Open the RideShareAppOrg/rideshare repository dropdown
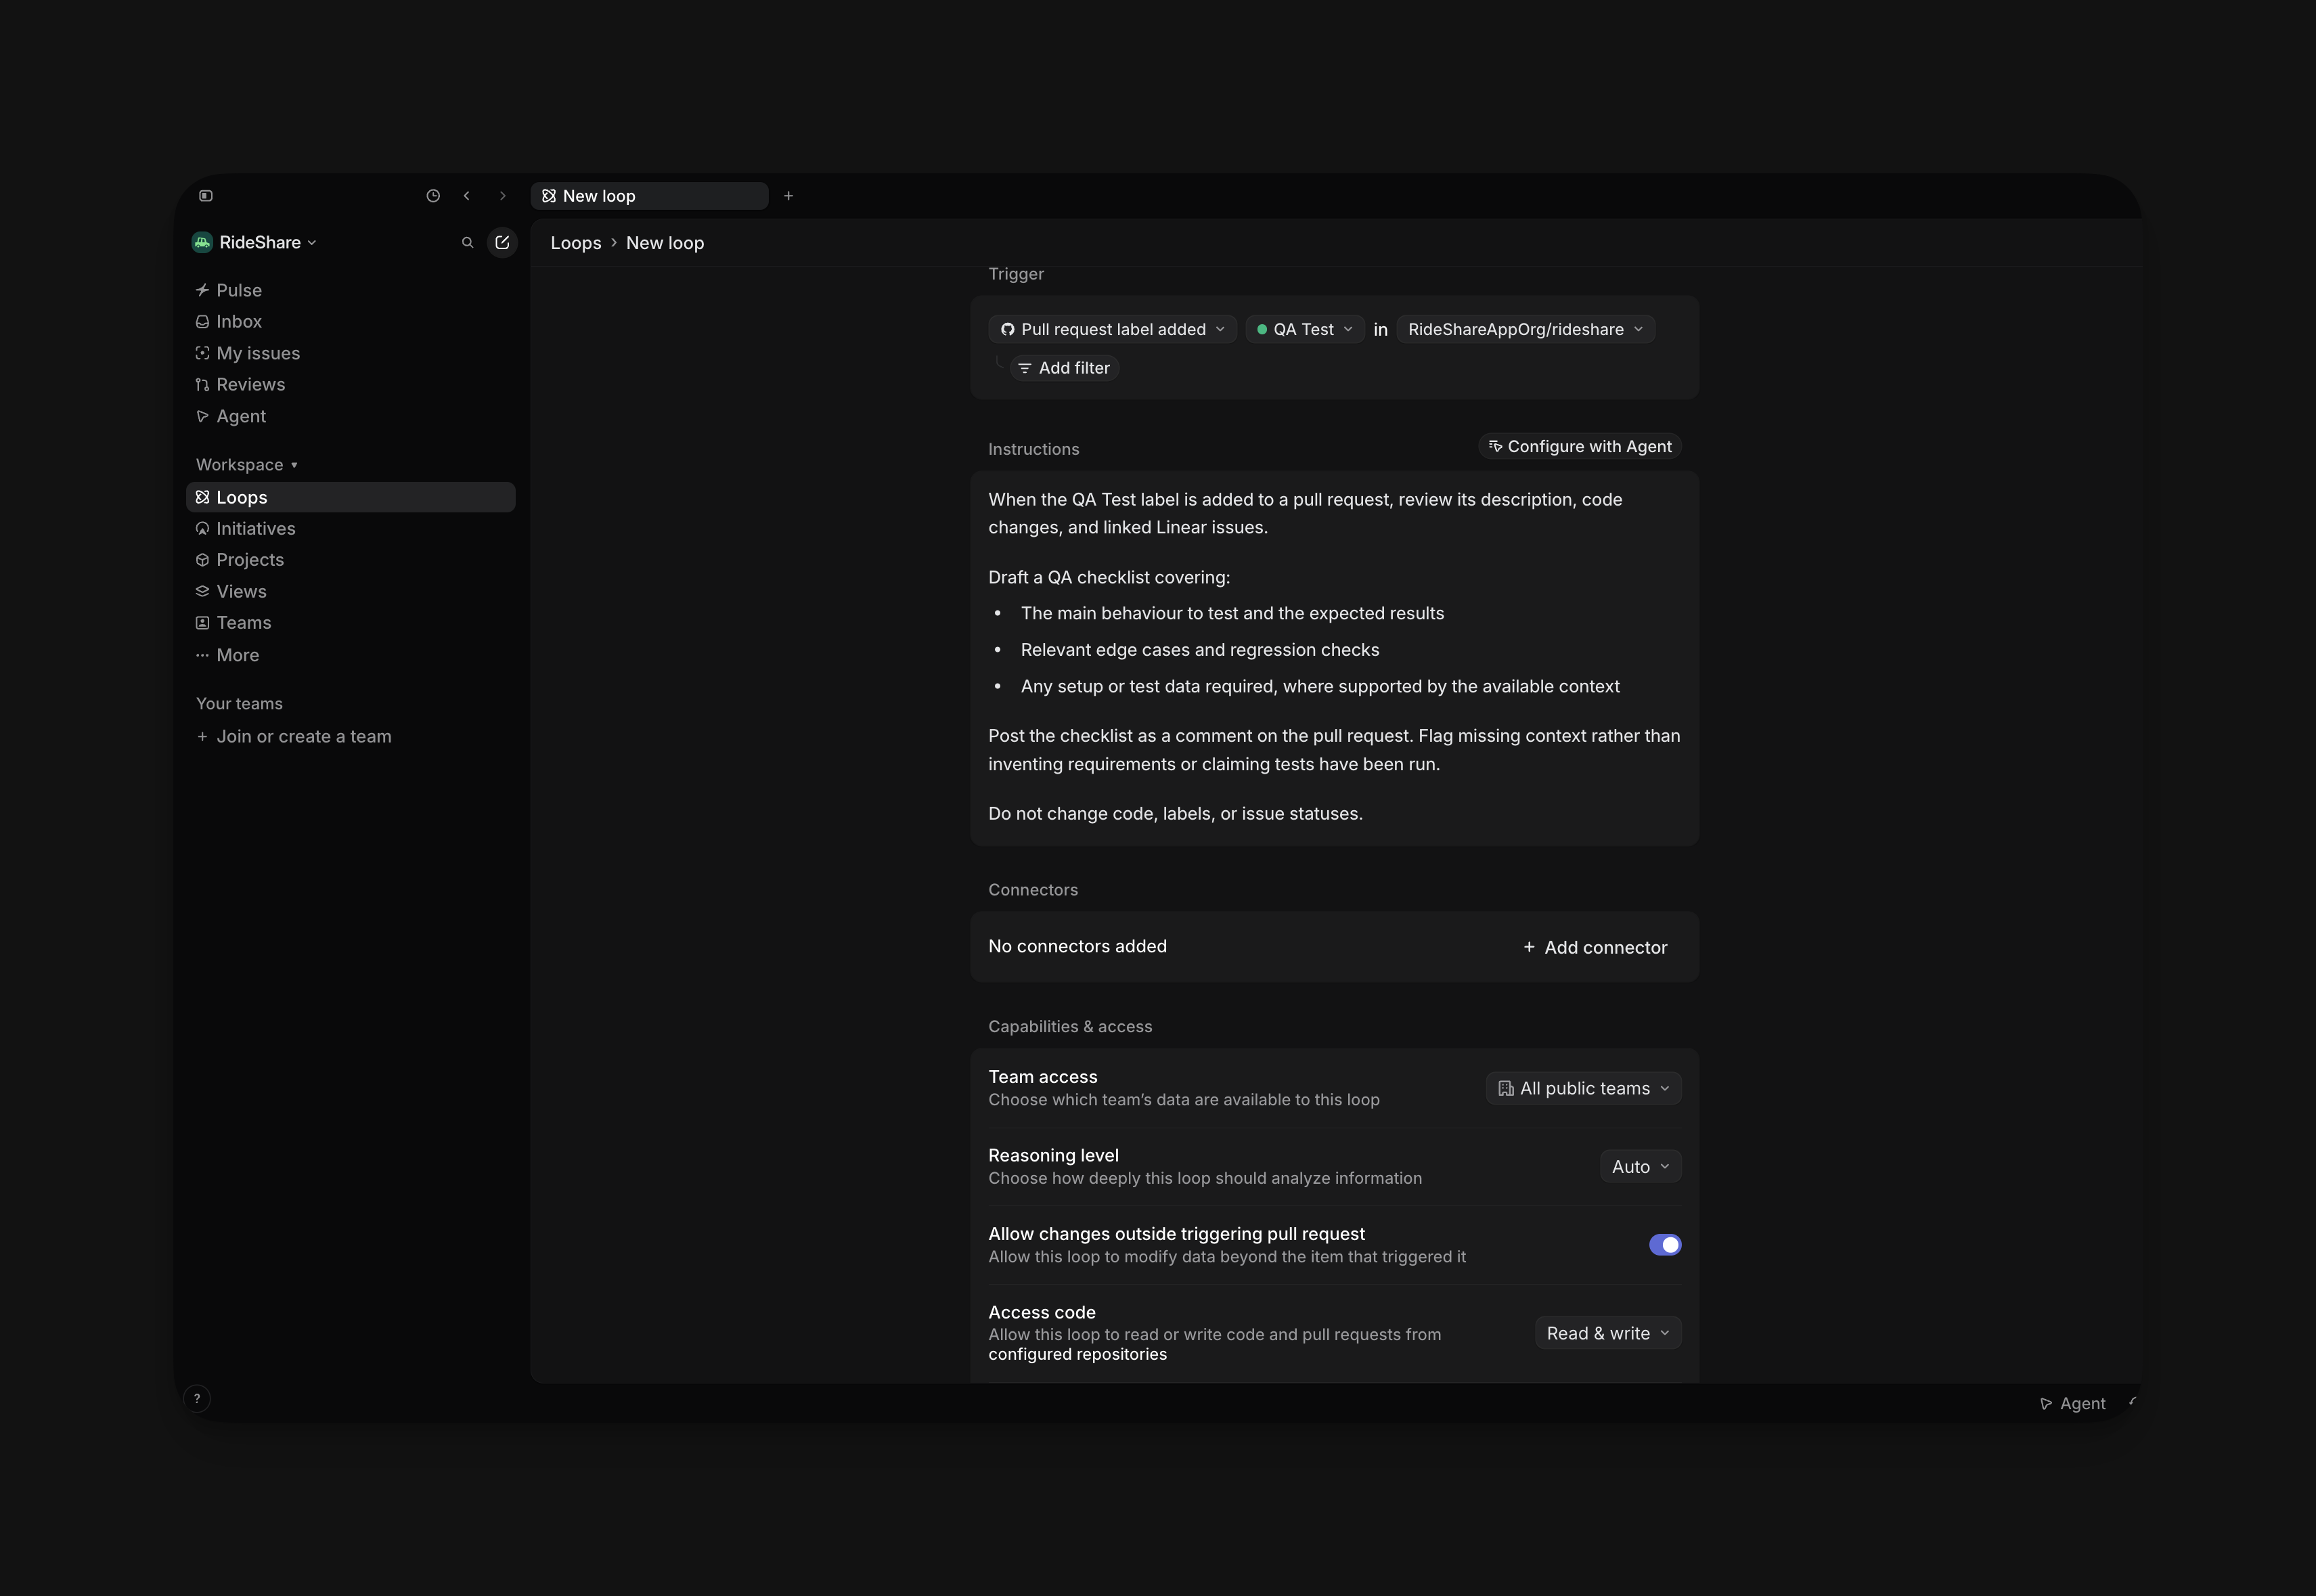2316x1596 pixels. pyautogui.click(x=1526, y=329)
